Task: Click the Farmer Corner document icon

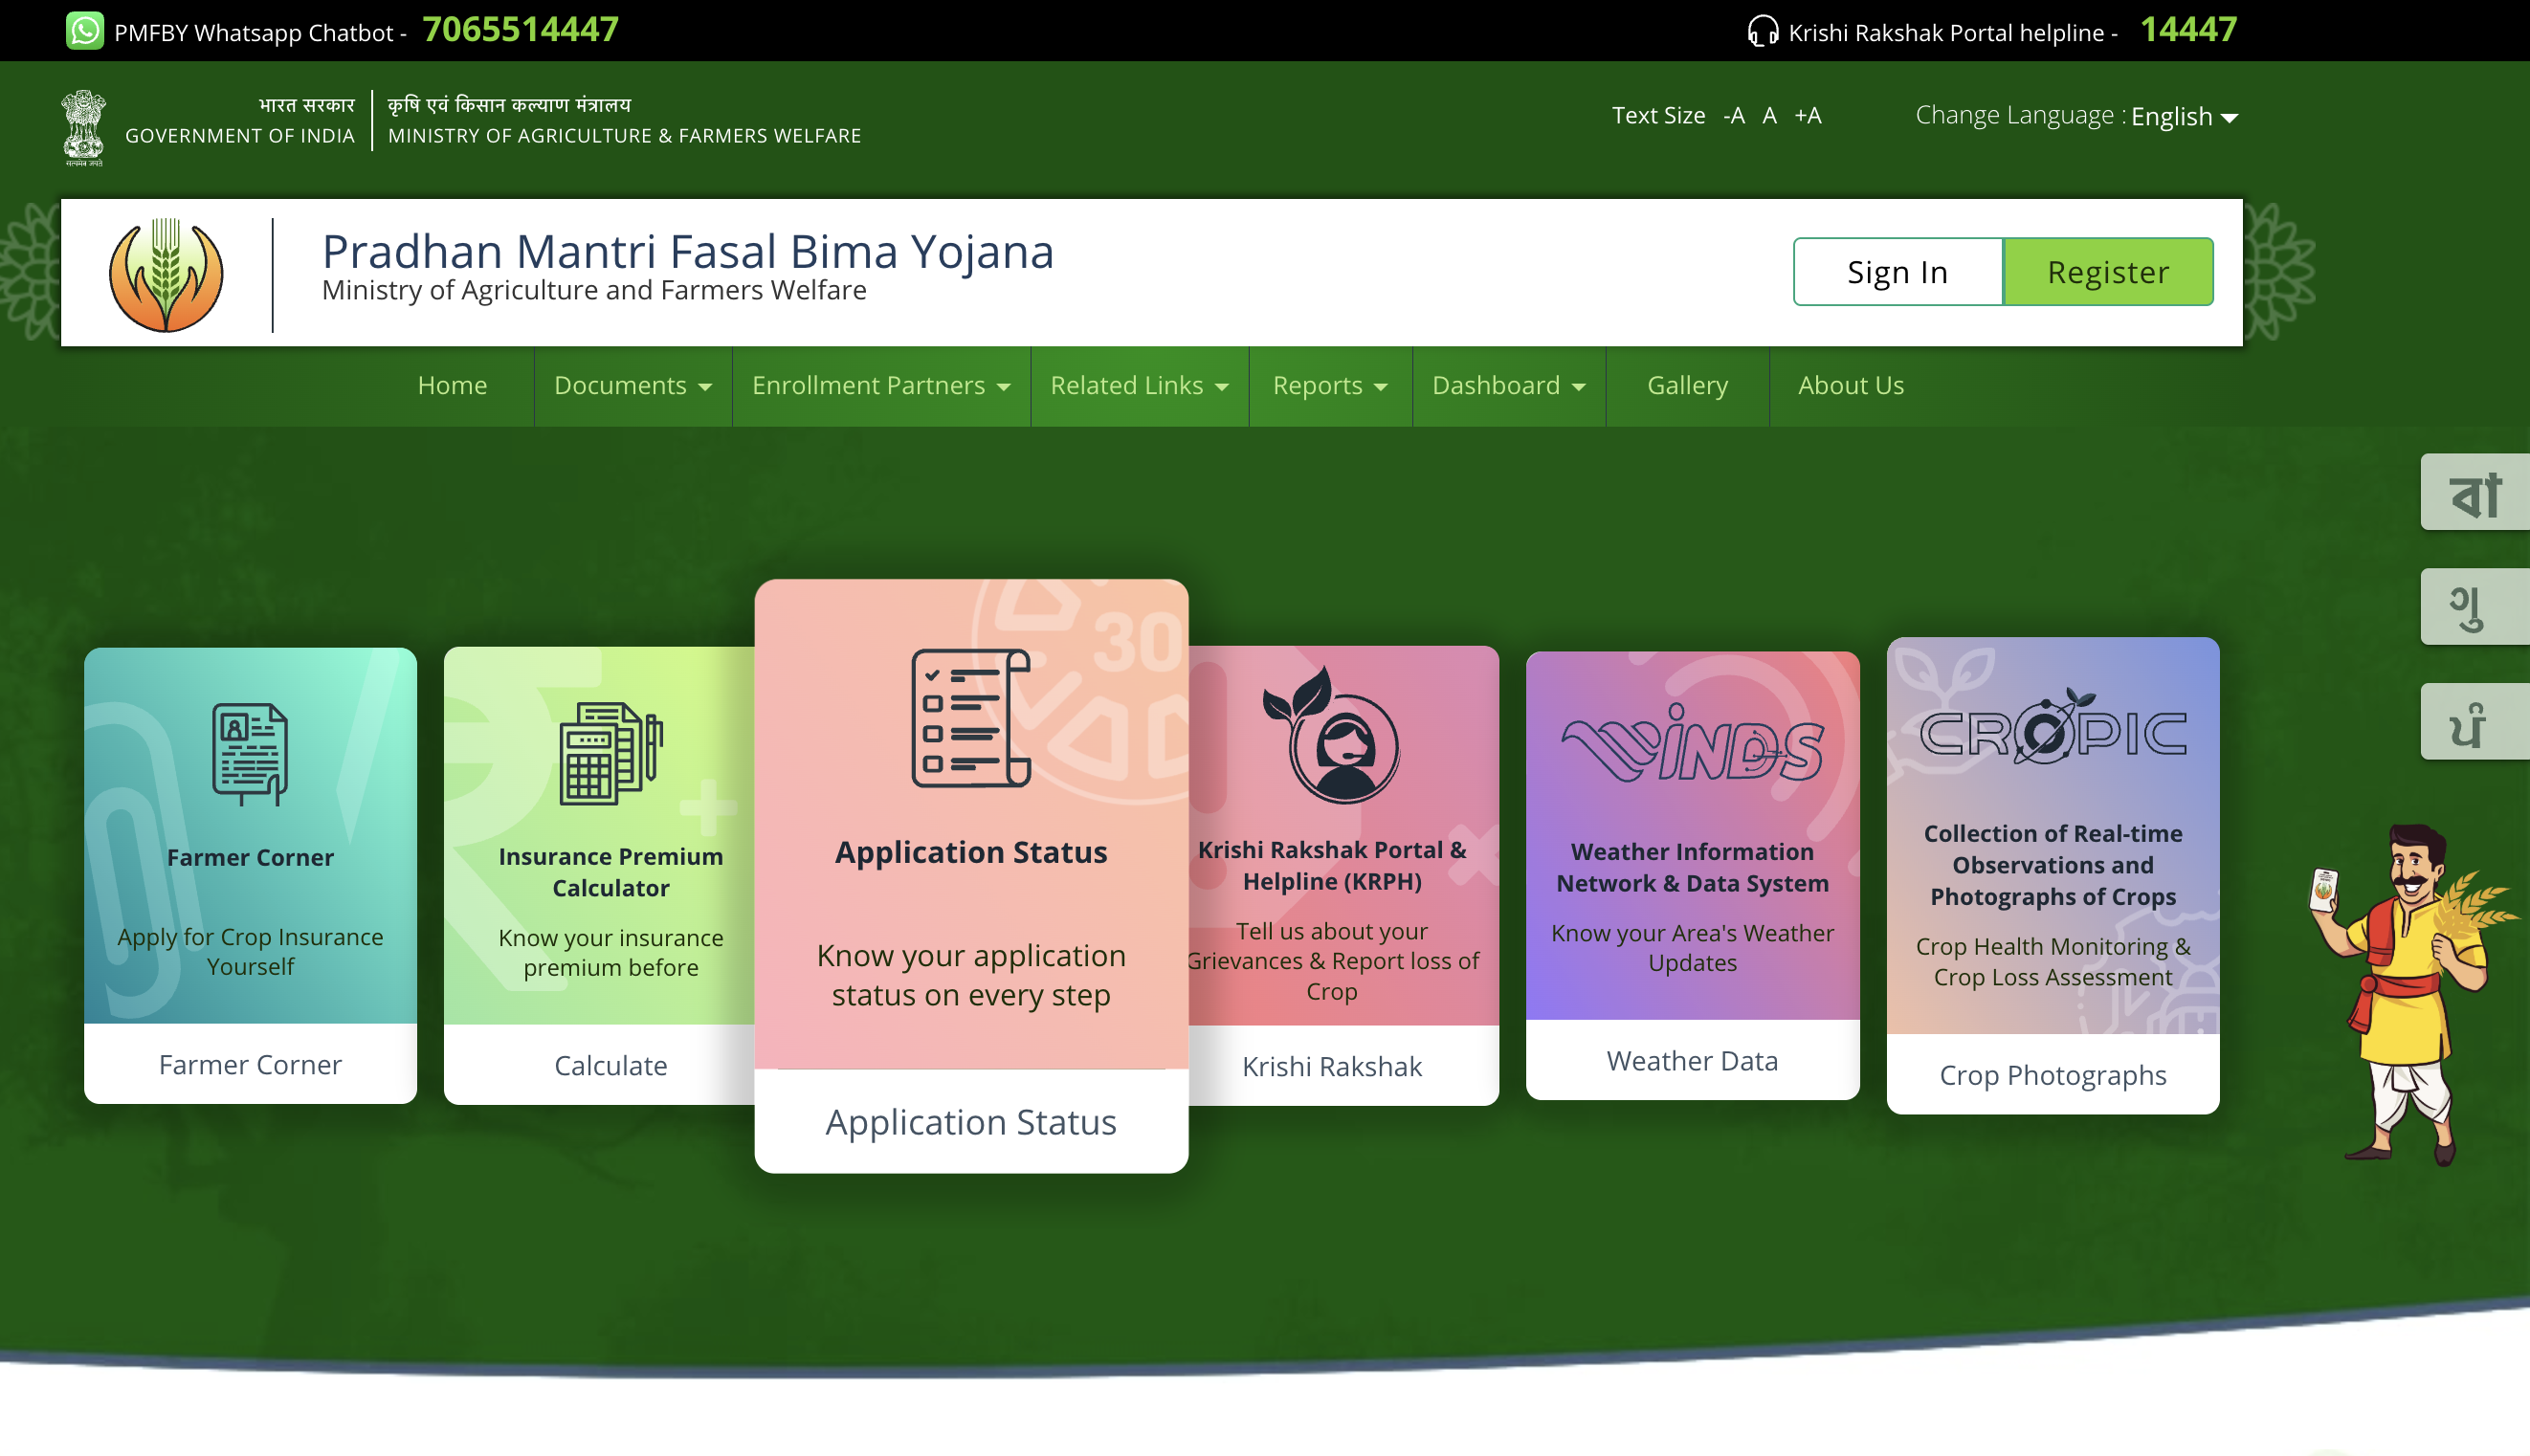Action: (x=250, y=754)
